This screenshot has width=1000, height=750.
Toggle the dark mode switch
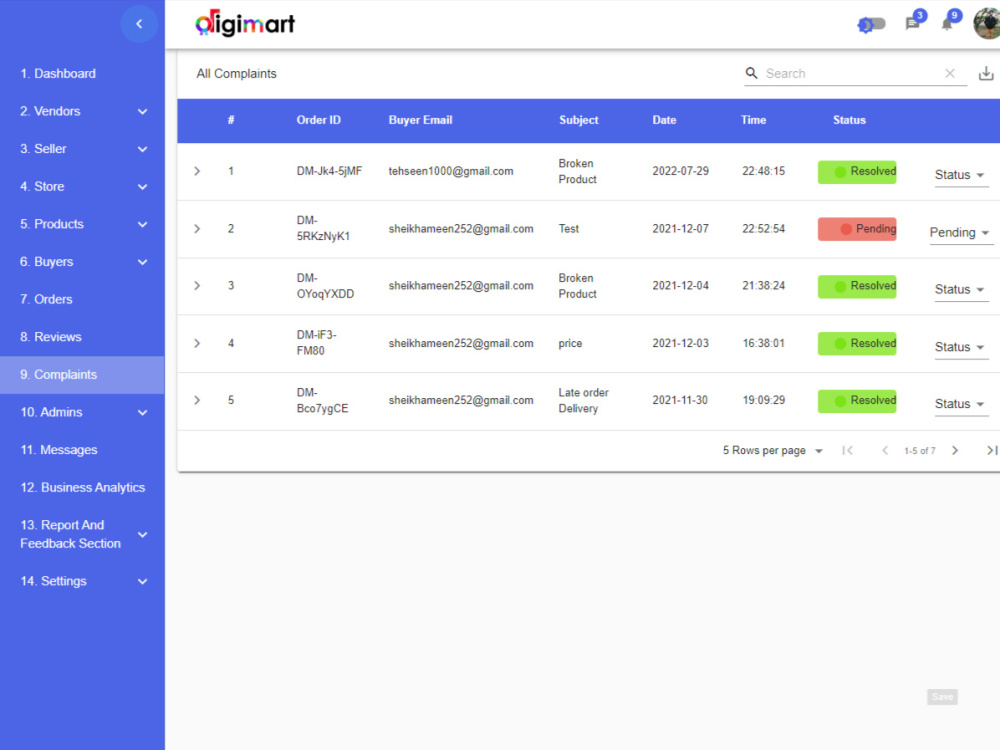coord(872,24)
